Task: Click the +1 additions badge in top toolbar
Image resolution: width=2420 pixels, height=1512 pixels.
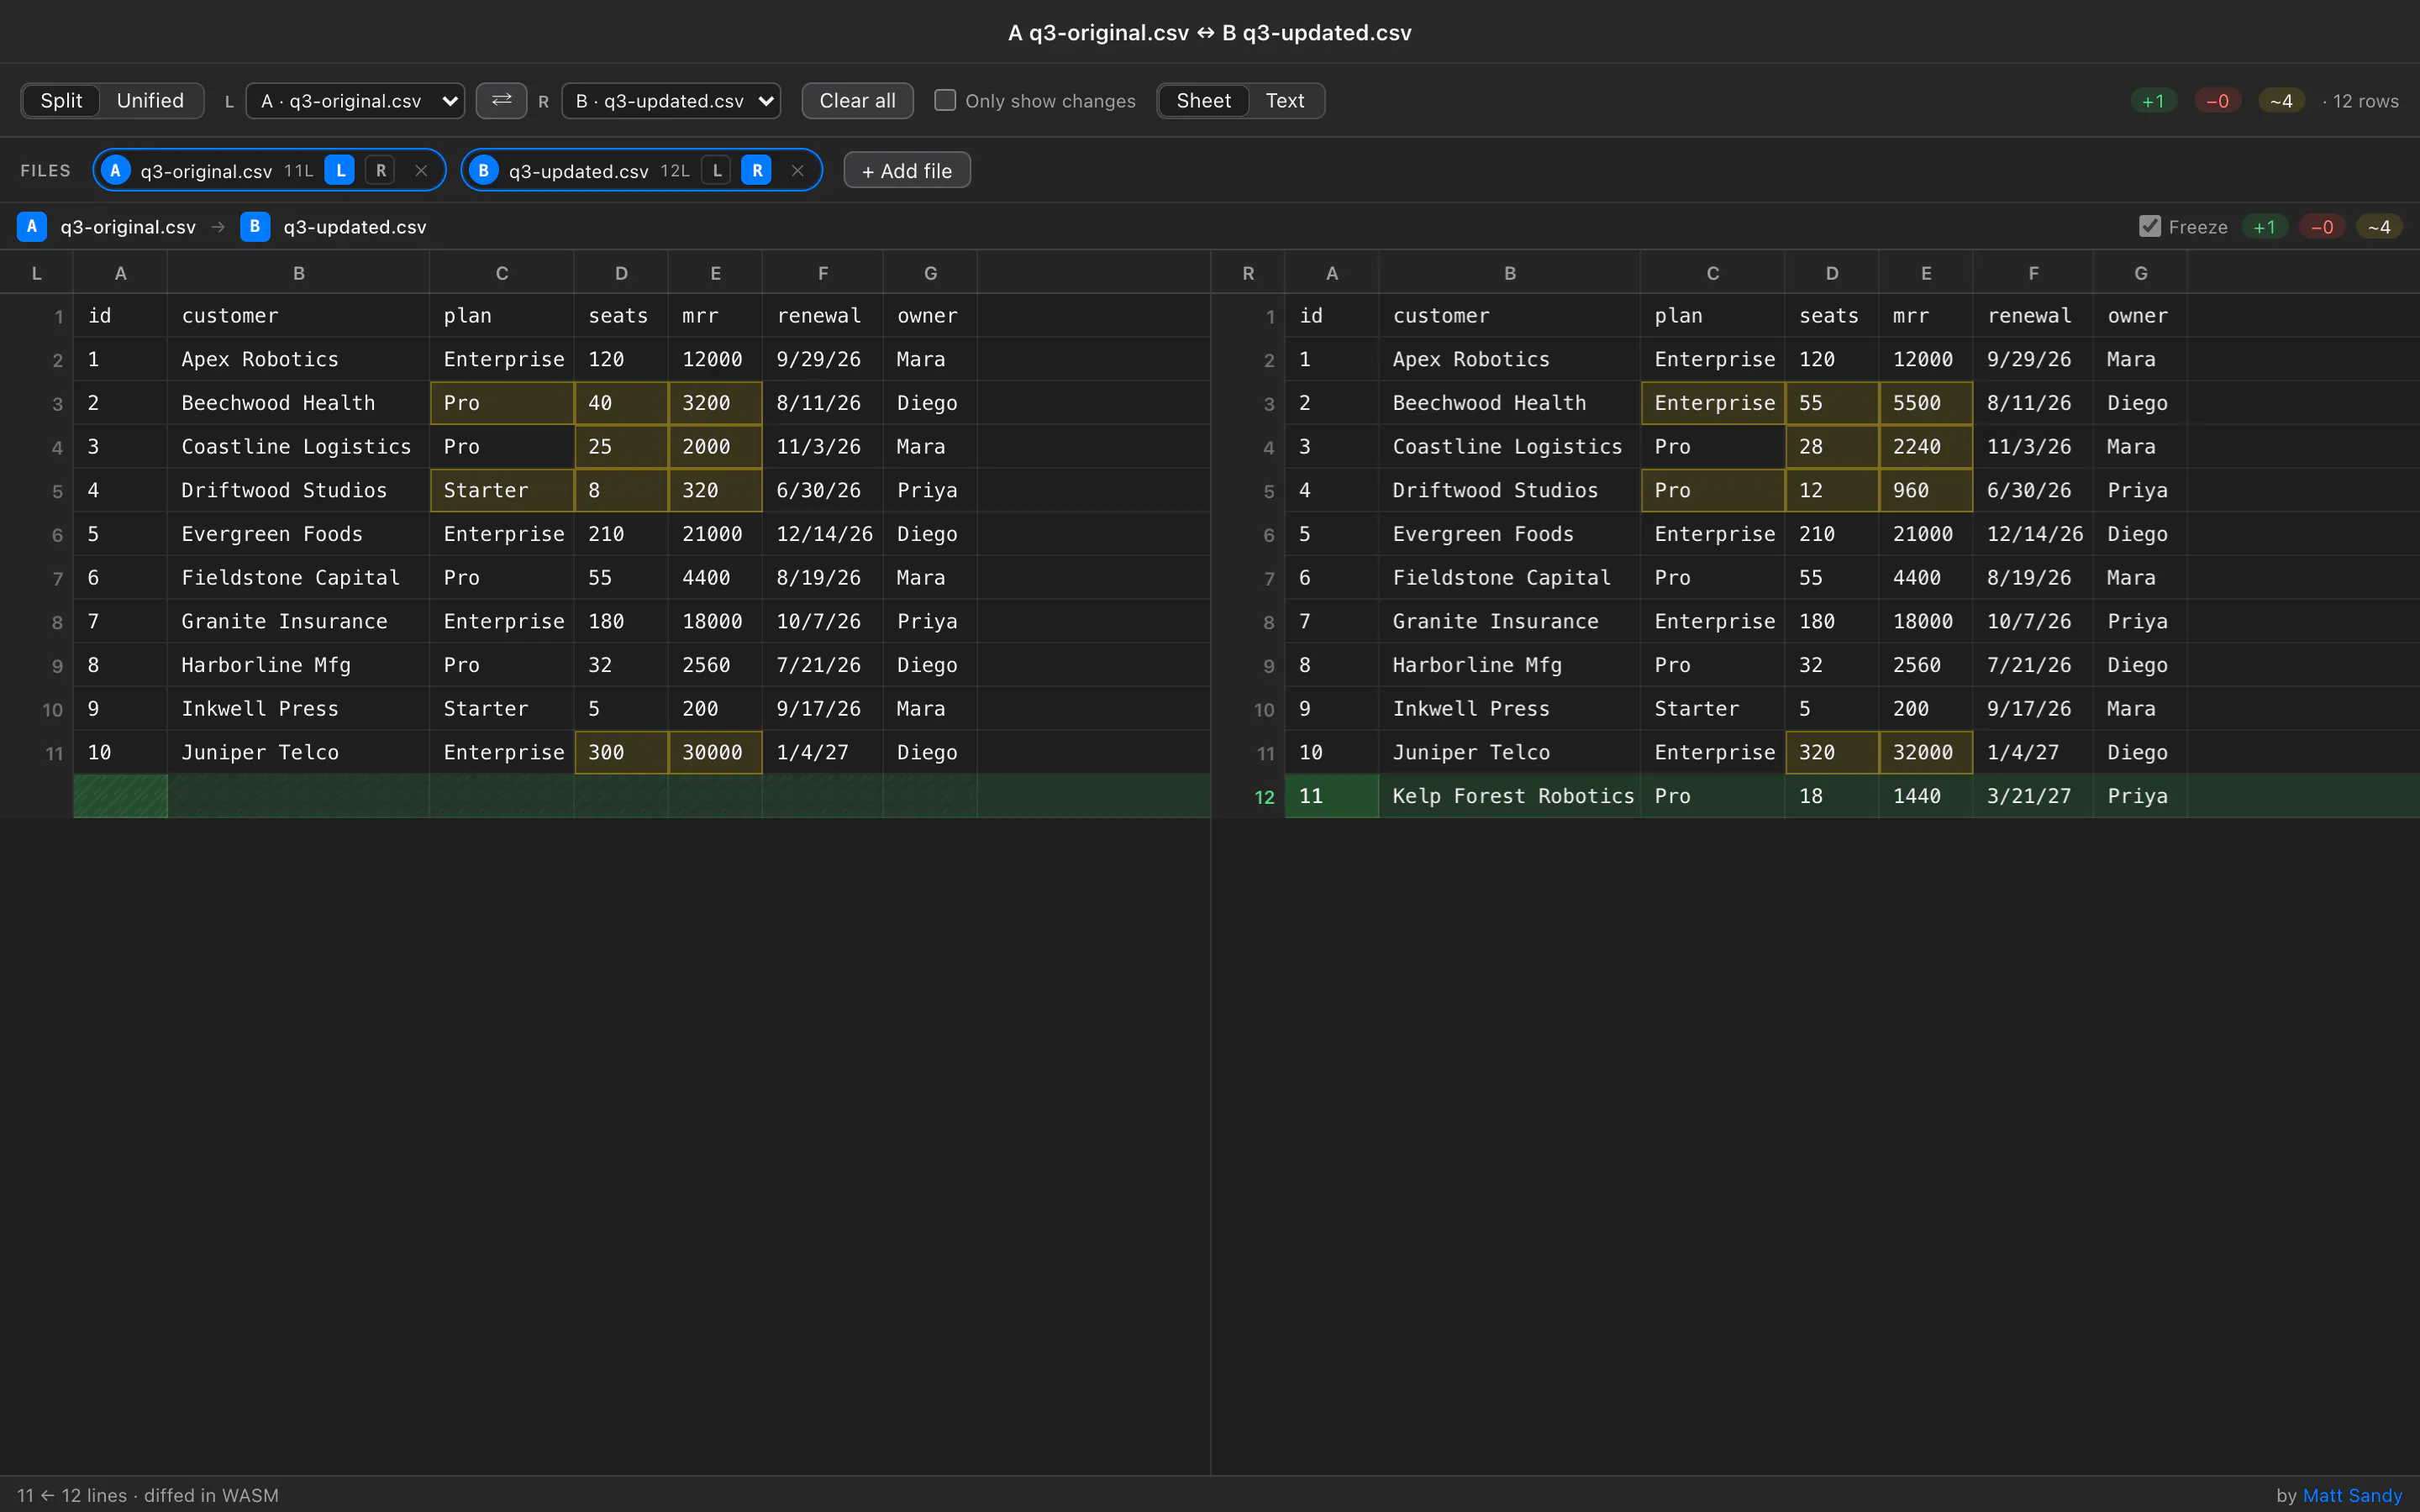Action: point(2153,101)
